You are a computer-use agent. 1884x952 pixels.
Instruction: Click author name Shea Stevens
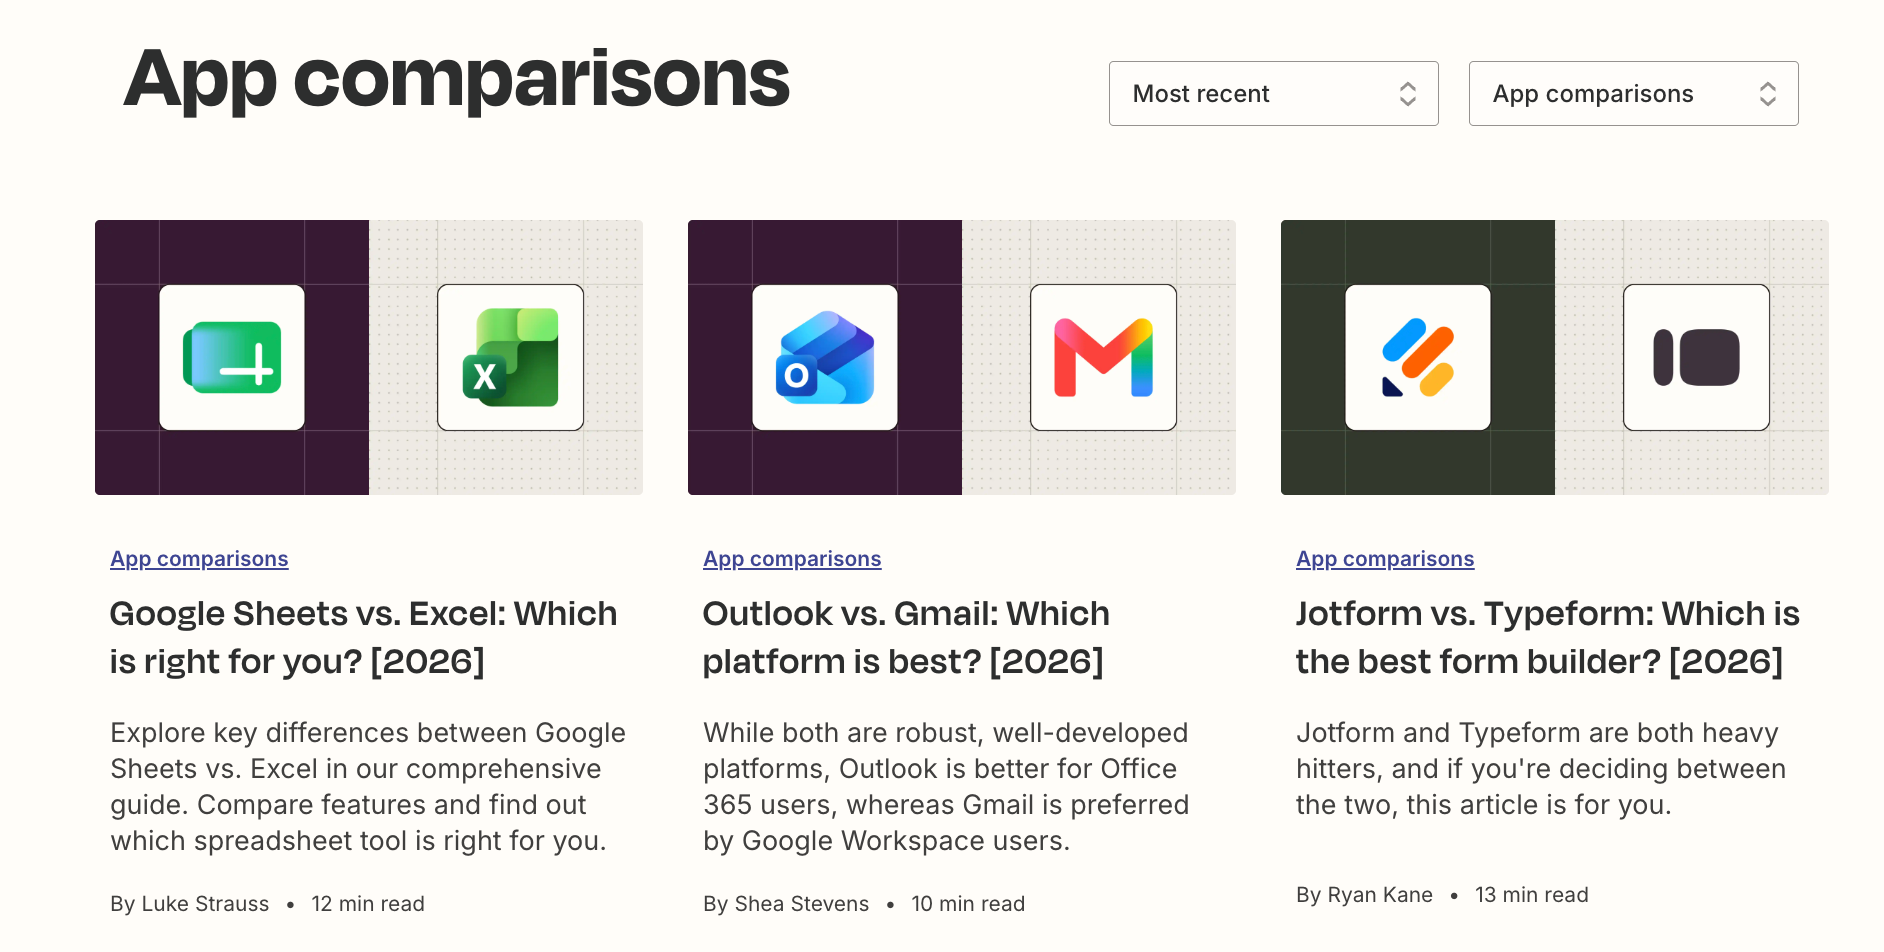(802, 904)
